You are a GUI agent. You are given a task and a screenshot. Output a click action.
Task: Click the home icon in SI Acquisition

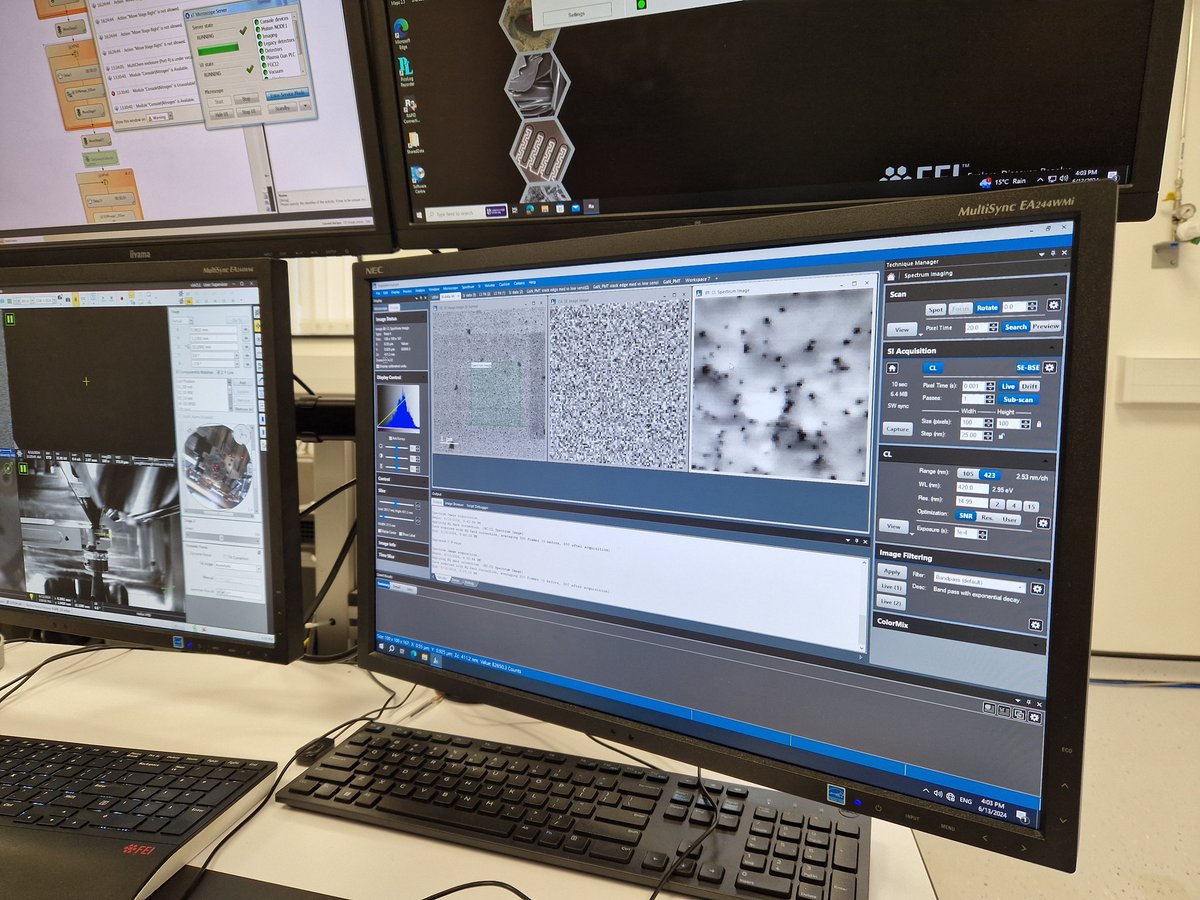(892, 368)
